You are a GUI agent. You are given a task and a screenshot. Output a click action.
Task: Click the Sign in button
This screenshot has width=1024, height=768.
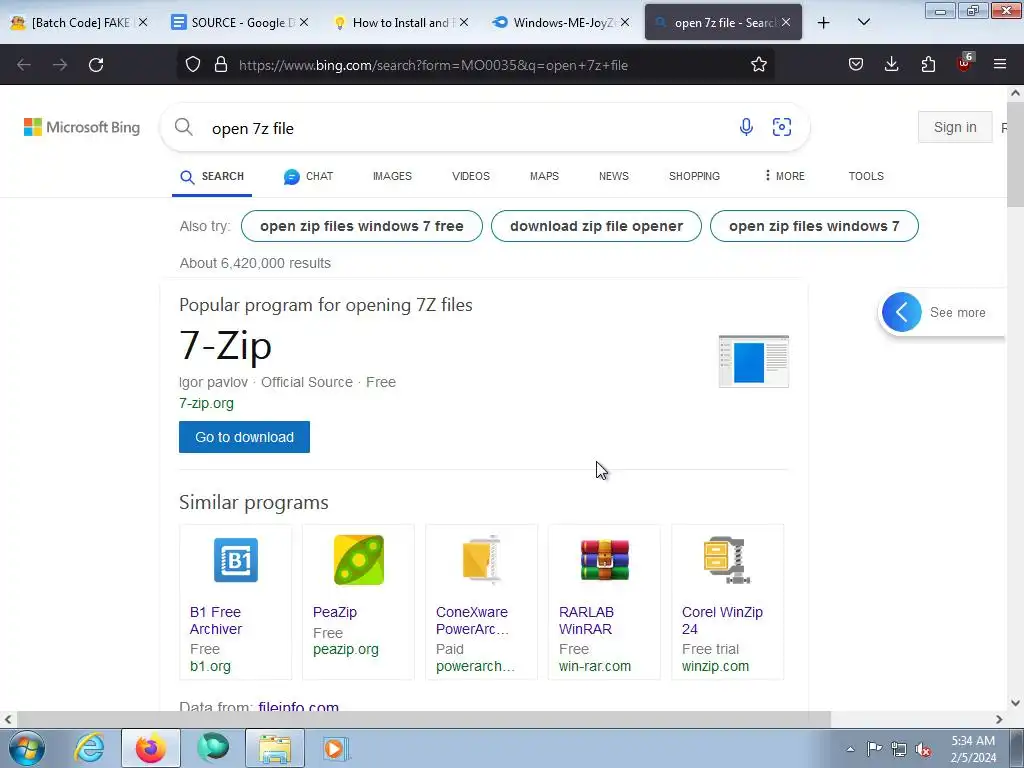tap(955, 127)
